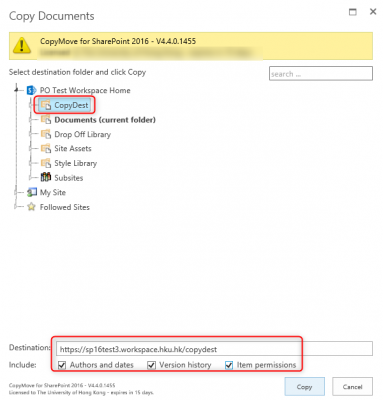Select PO Test Workspace Home label
Viewport: 383px width, 400px height.
coord(85,90)
